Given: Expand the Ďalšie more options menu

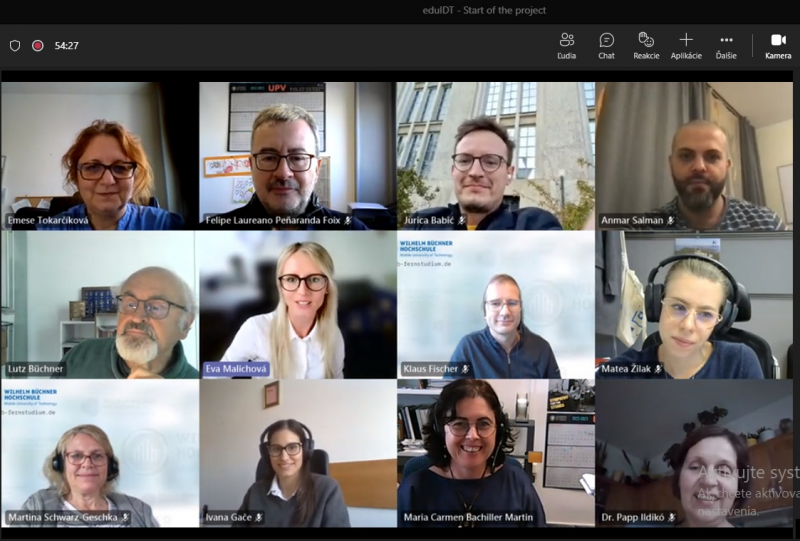Looking at the screenshot, I should click(726, 45).
